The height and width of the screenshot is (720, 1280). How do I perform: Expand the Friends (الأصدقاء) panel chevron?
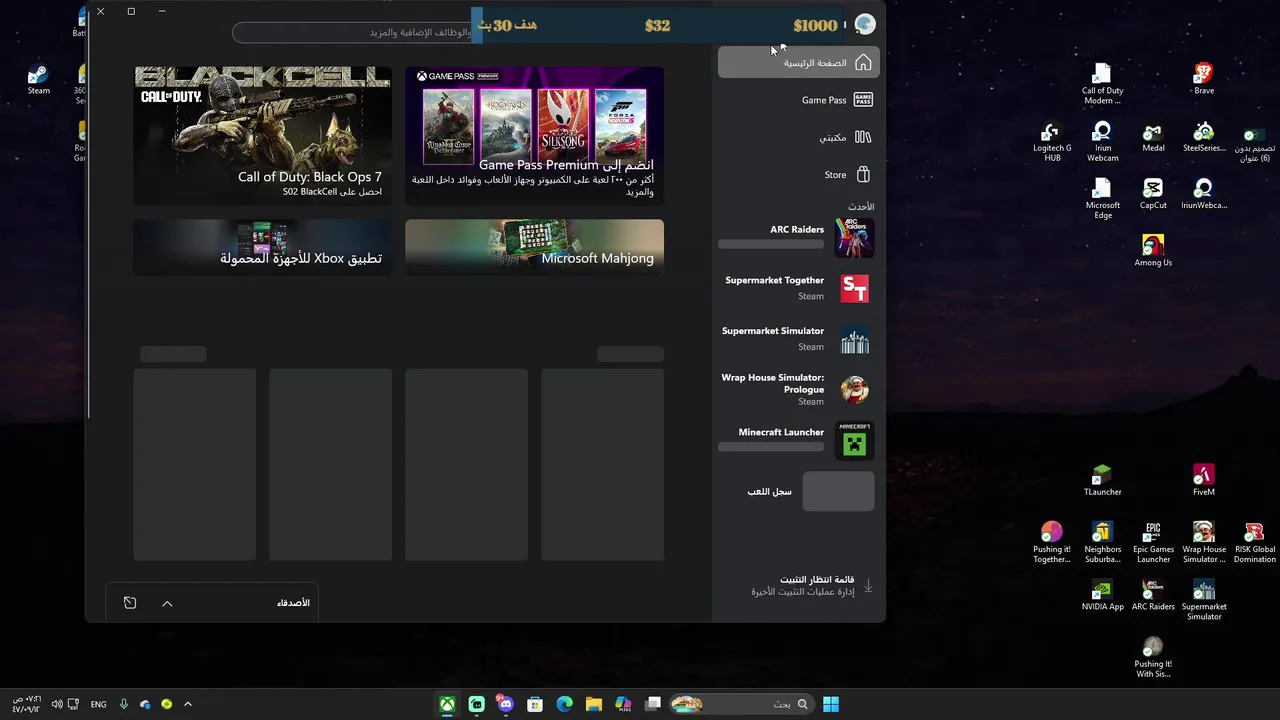pyautogui.click(x=167, y=603)
